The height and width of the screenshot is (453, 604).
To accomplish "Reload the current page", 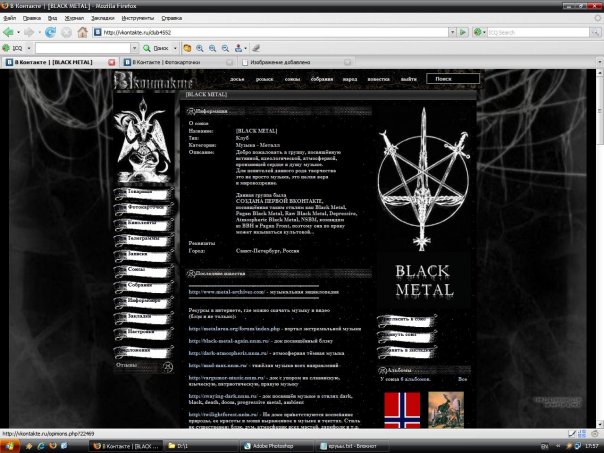I will 52,32.
